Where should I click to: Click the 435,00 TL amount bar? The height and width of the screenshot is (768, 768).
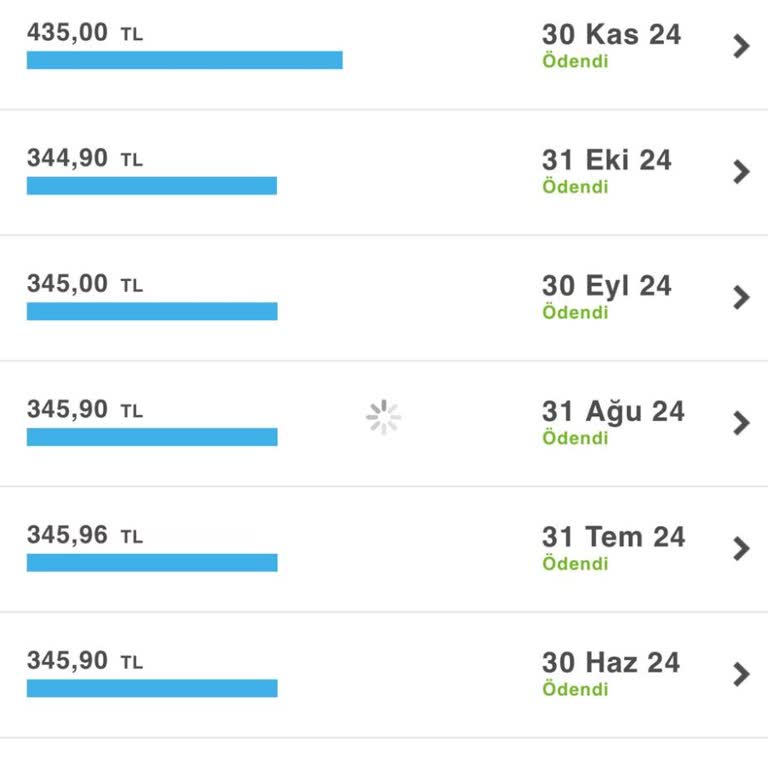(184, 60)
